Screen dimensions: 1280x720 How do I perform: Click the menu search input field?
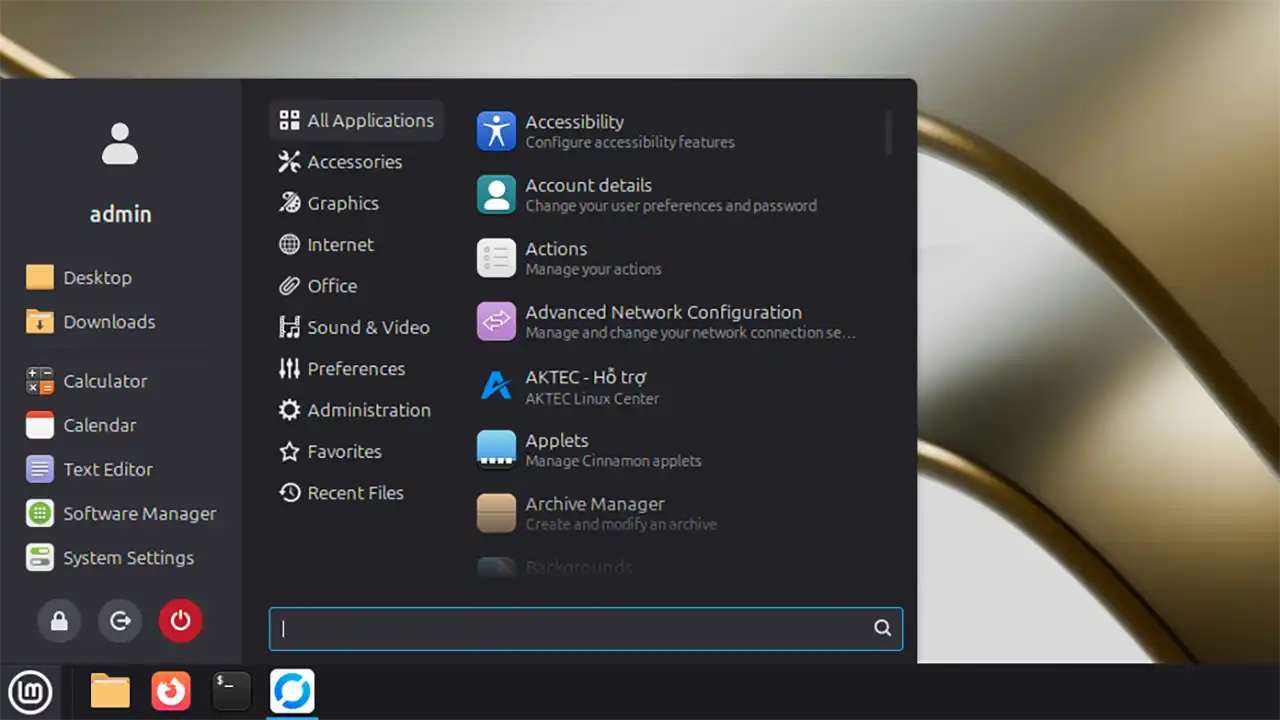(586, 629)
